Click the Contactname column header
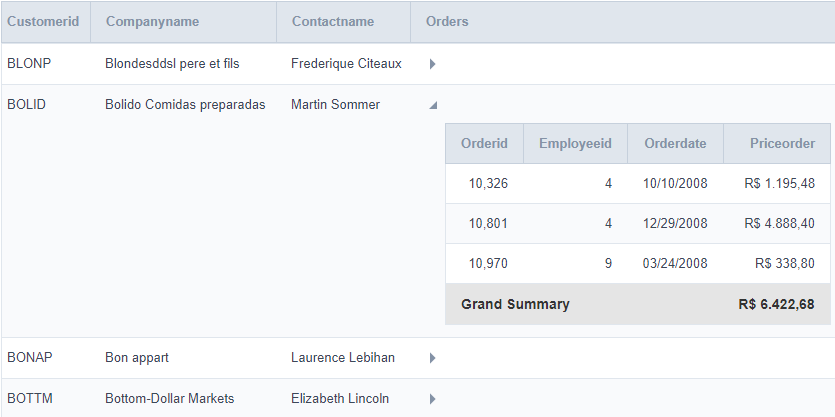835x417 pixels. (335, 21)
